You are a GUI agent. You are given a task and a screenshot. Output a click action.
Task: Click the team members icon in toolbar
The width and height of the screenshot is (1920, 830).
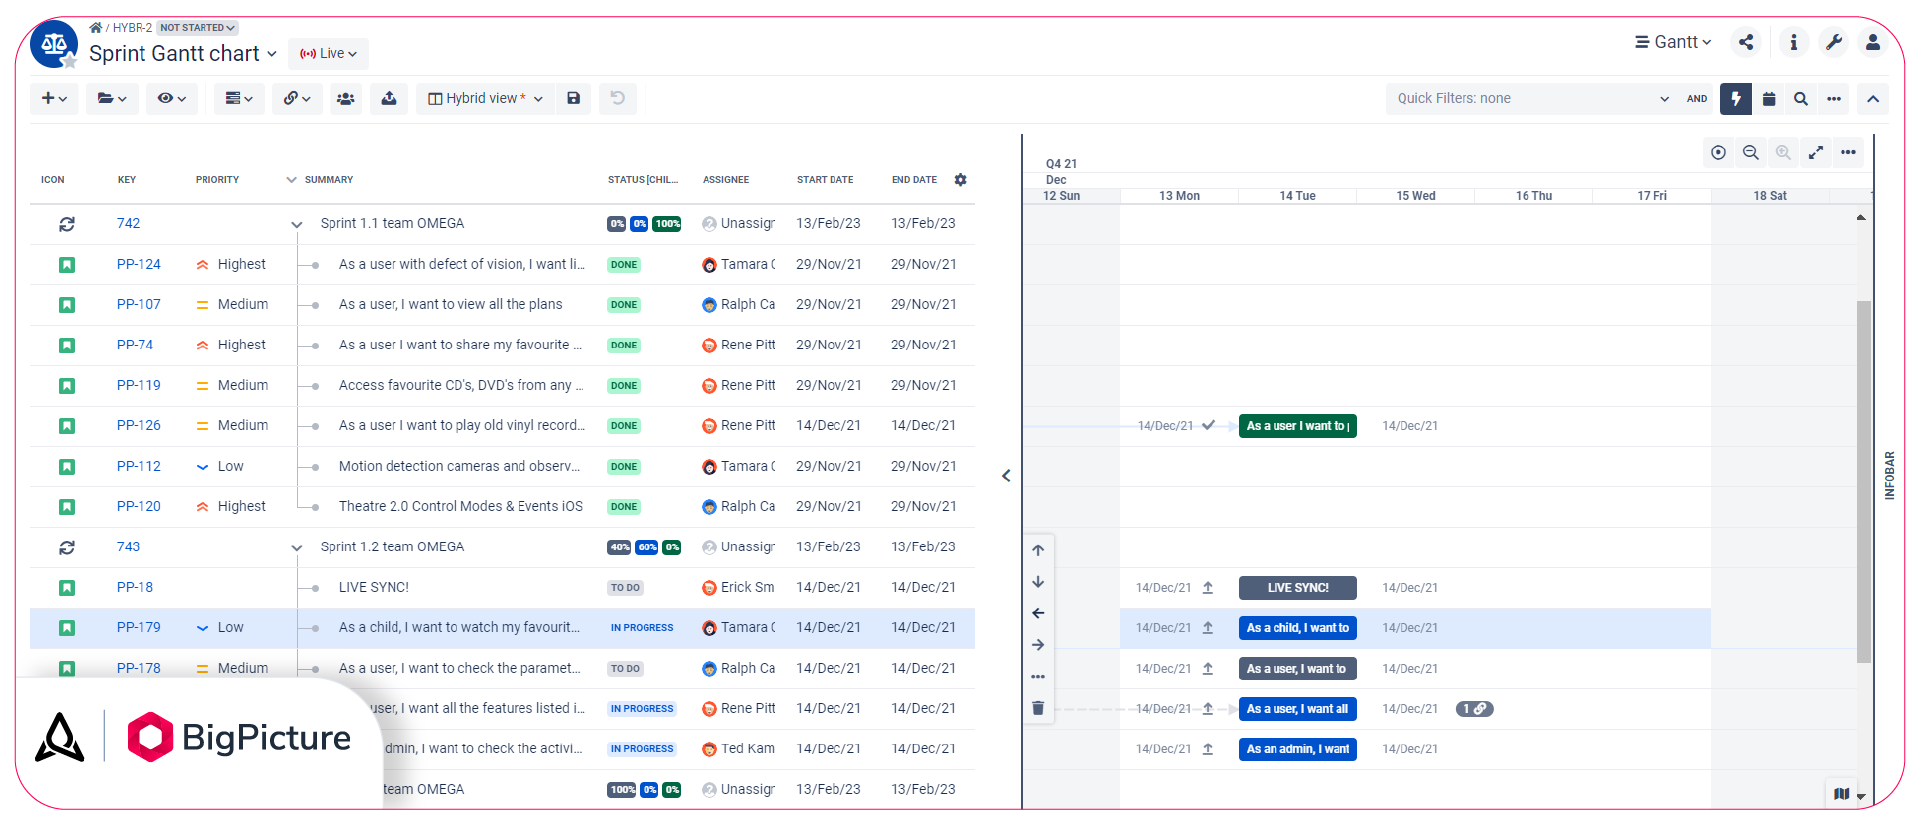[x=346, y=98]
